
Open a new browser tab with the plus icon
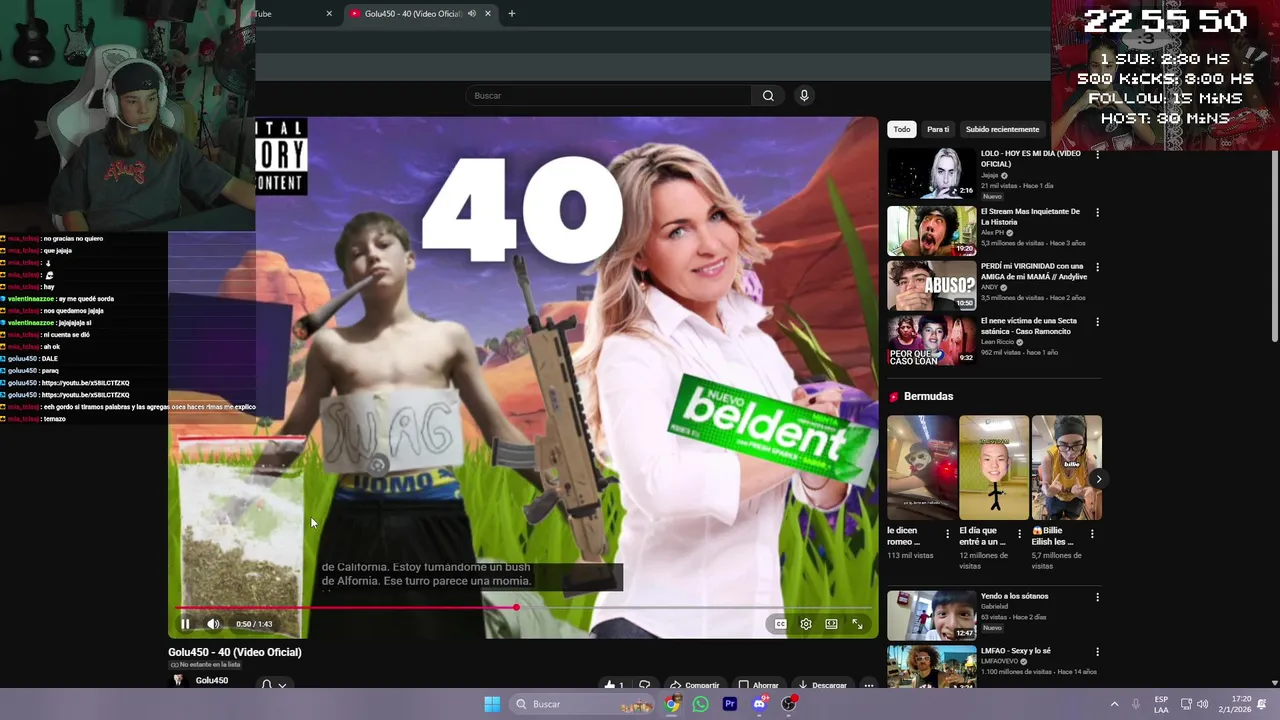[x=512, y=14]
